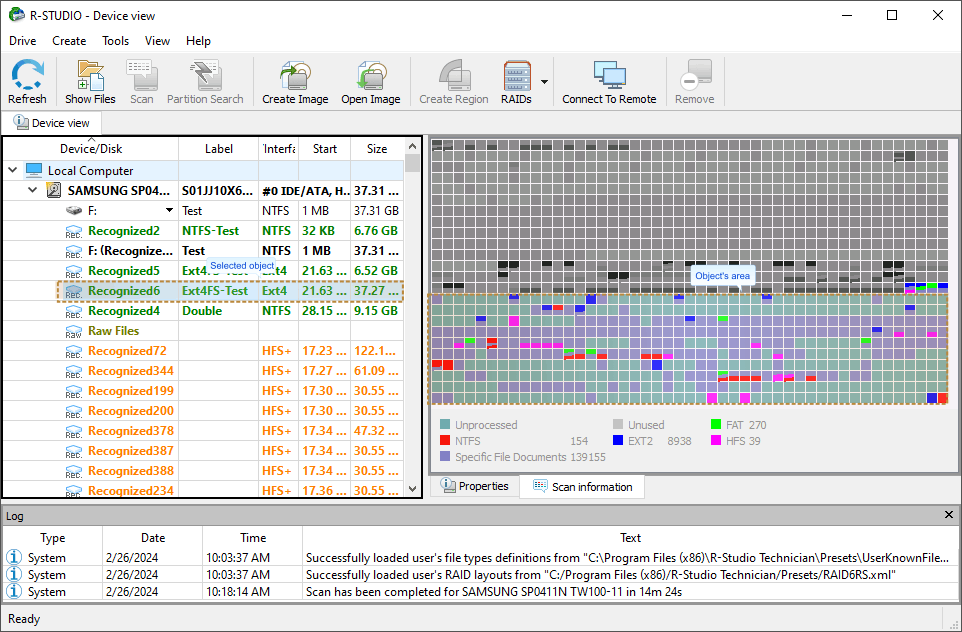962x632 pixels.
Task: Sort by the Device/Disk column header
Action: click(x=91, y=149)
